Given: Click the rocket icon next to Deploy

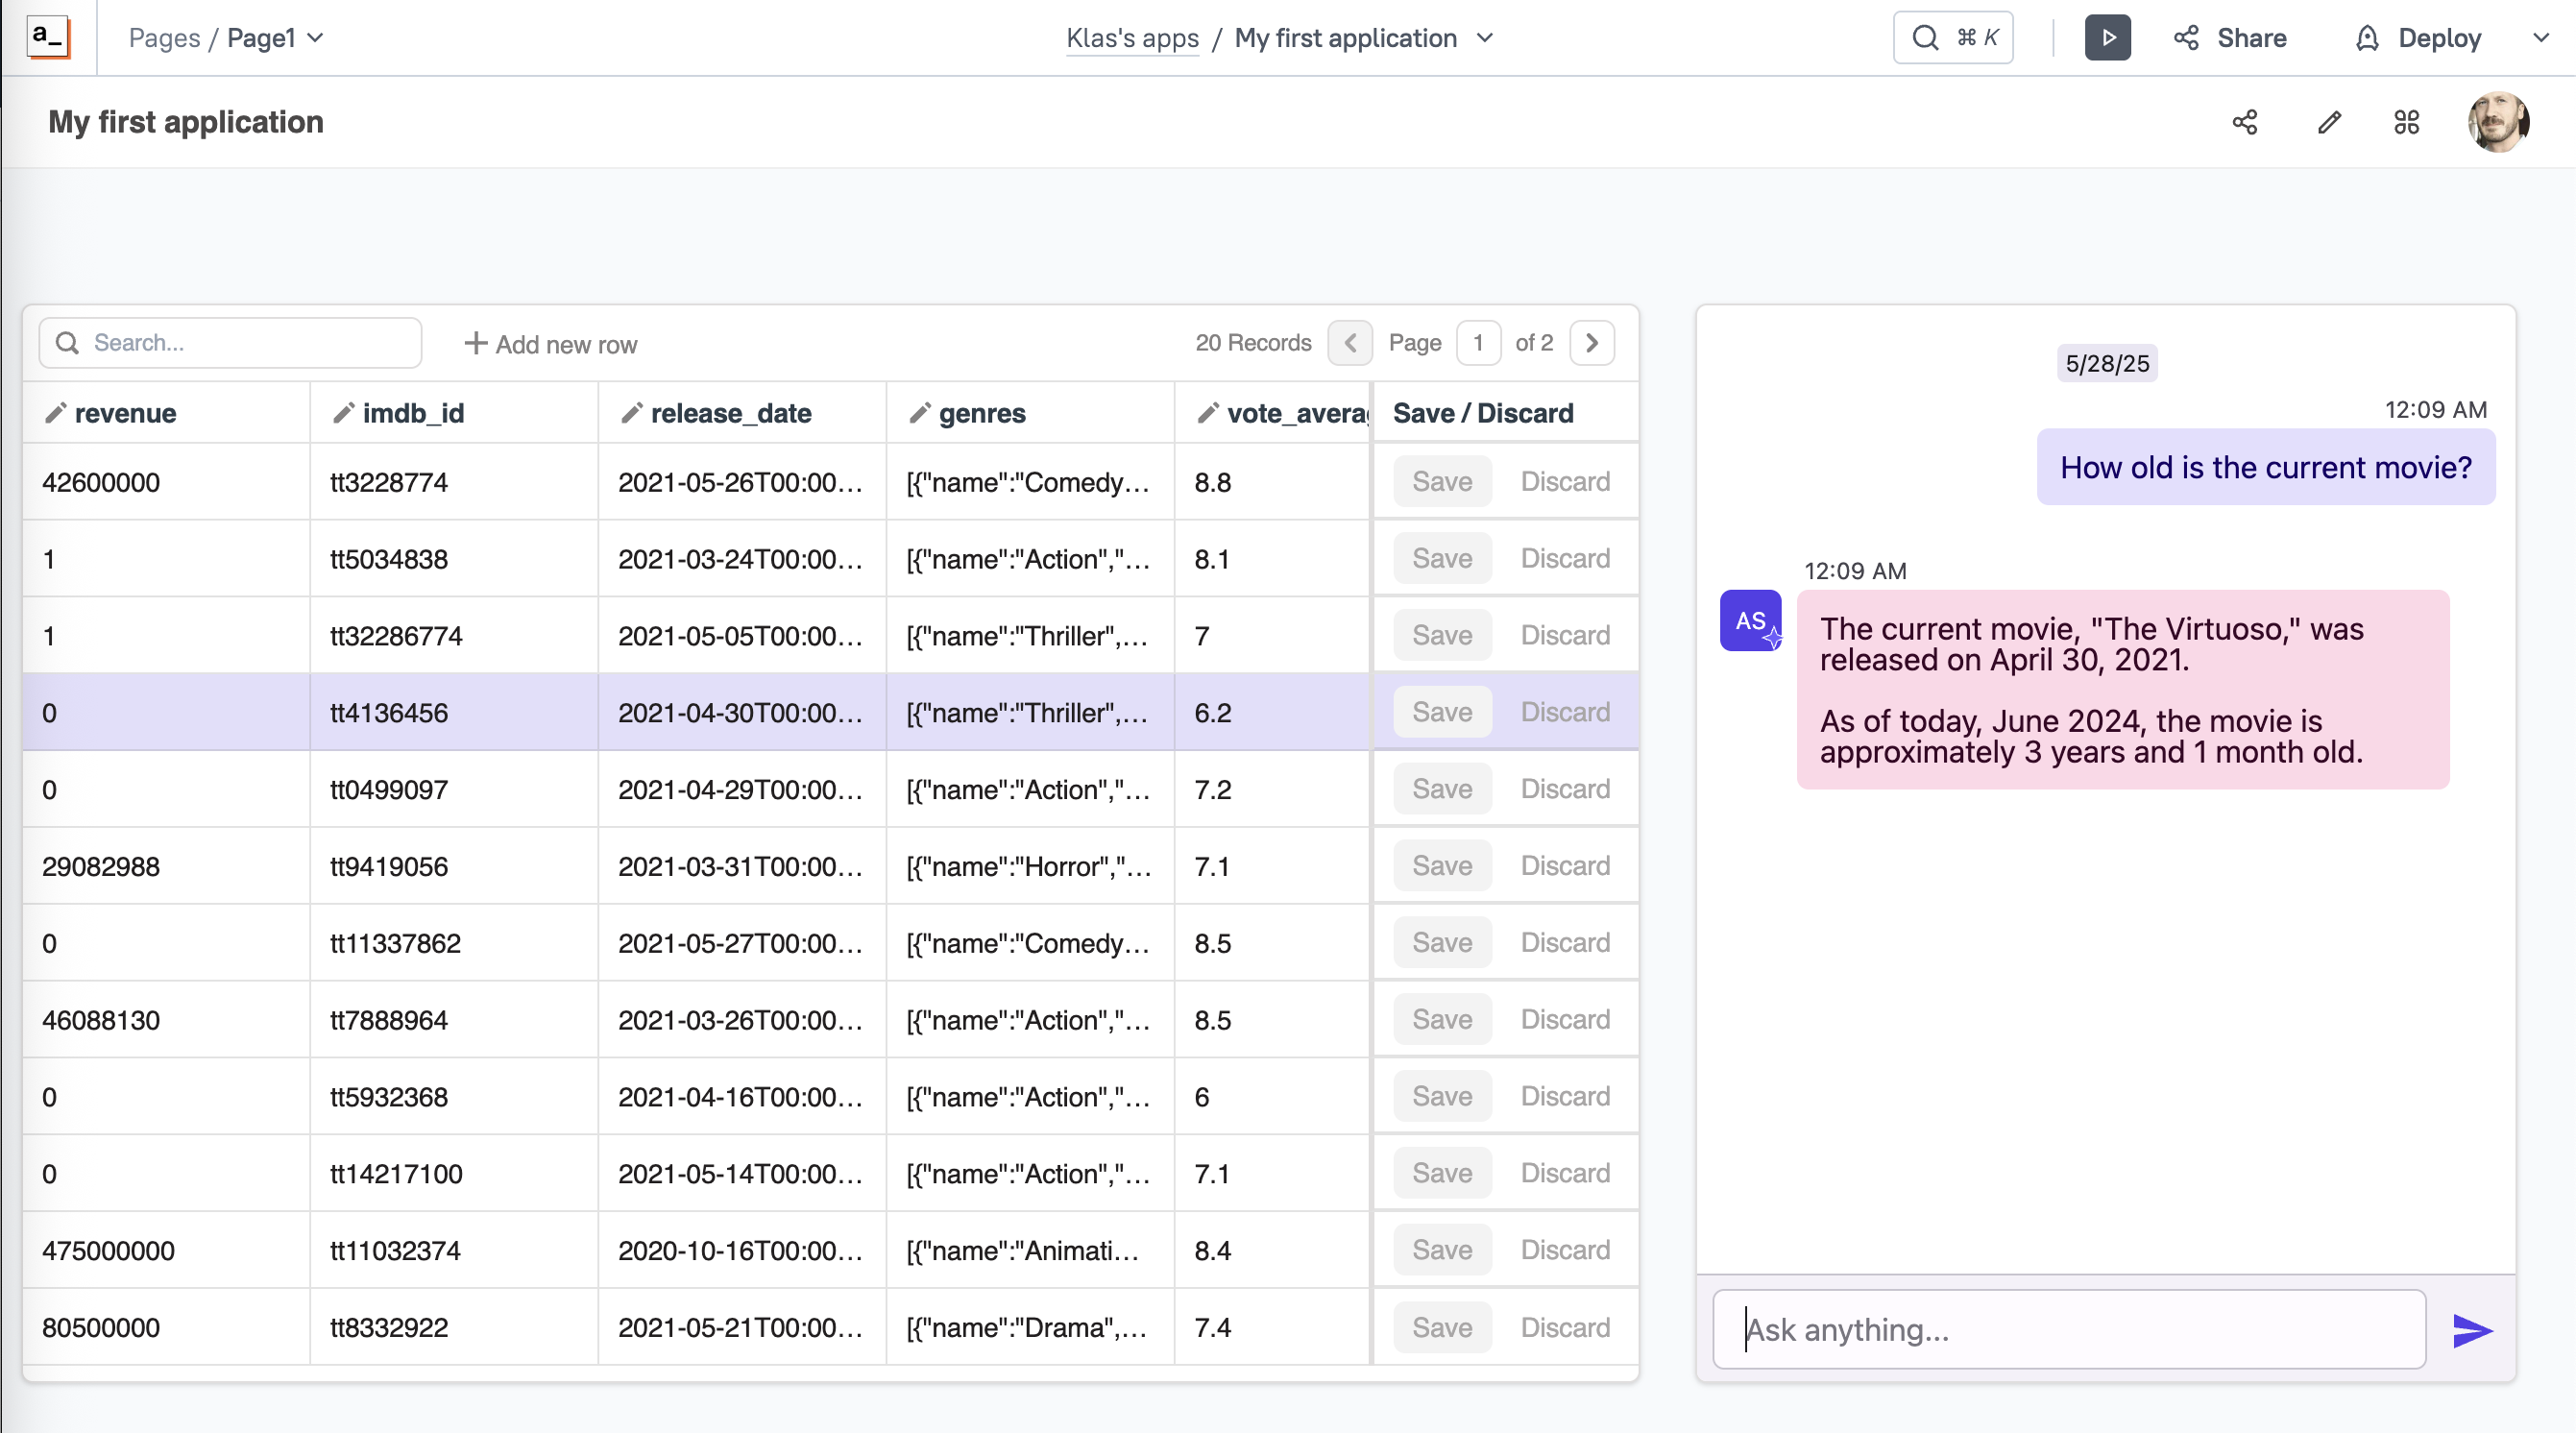Looking at the screenshot, I should tap(2367, 37).
